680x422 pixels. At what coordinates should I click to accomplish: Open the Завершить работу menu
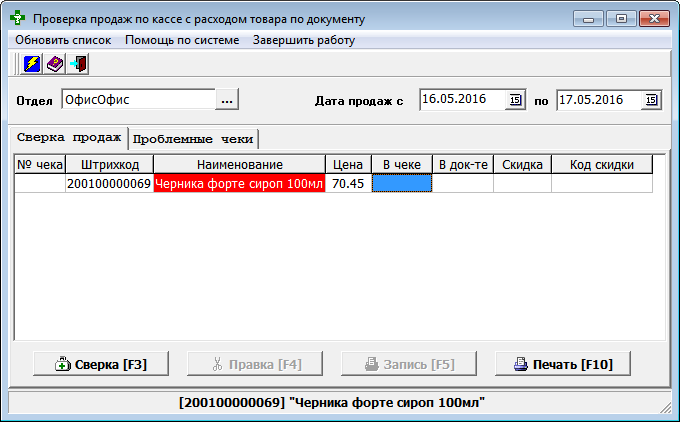click(x=304, y=40)
